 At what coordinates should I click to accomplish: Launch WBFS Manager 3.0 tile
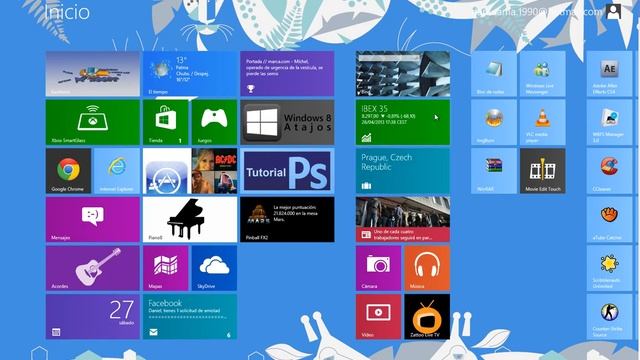(609, 122)
